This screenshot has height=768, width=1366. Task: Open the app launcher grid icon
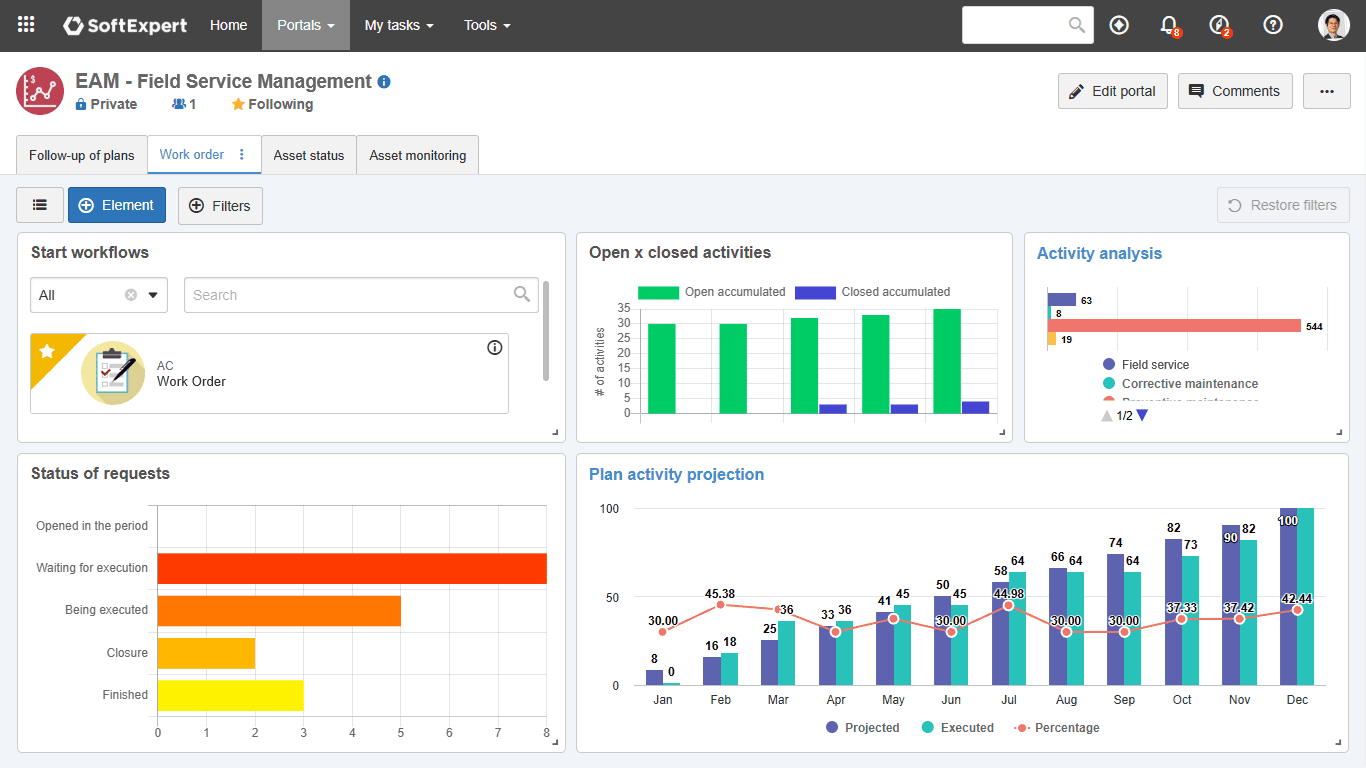[x=25, y=25]
